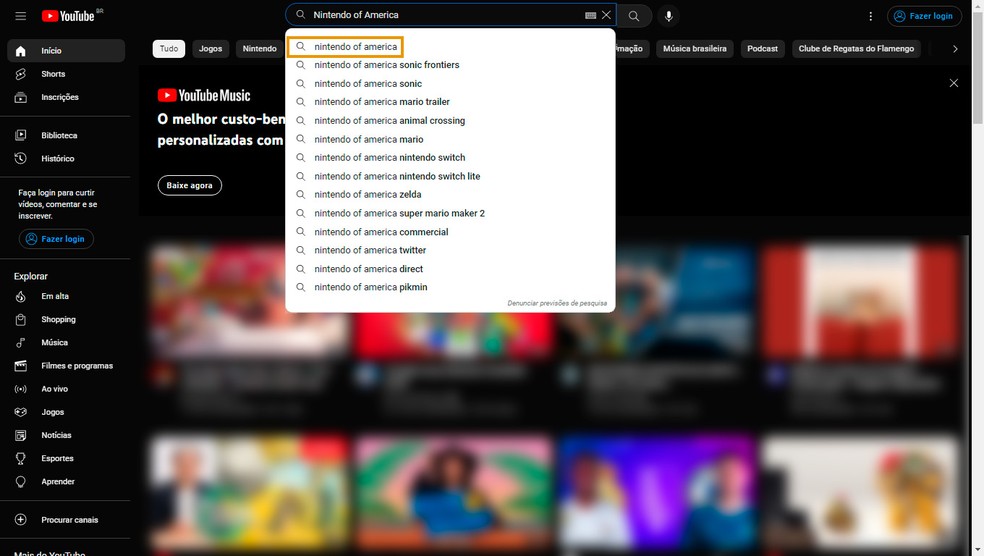Open the Jogos gaming section in sidebar

66,412
